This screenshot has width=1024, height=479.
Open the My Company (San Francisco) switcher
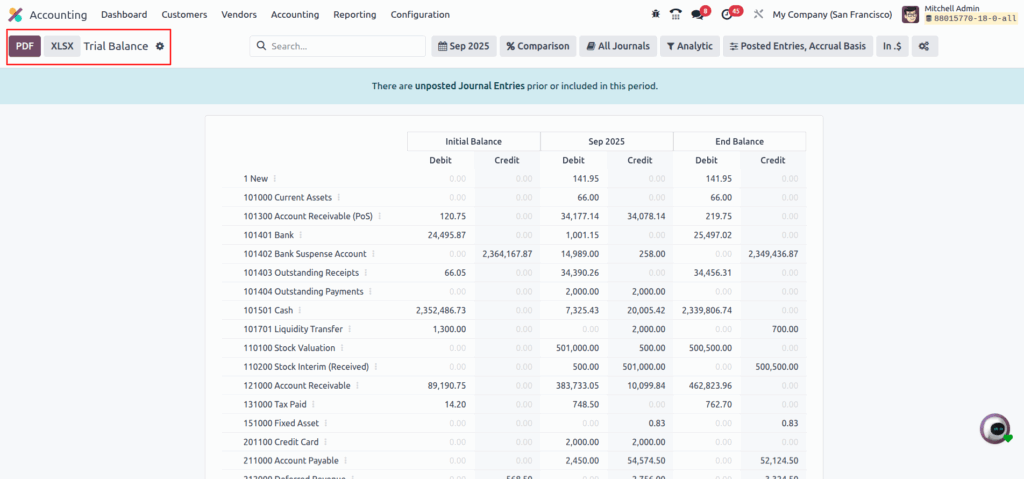pyautogui.click(x=832, y=14)
